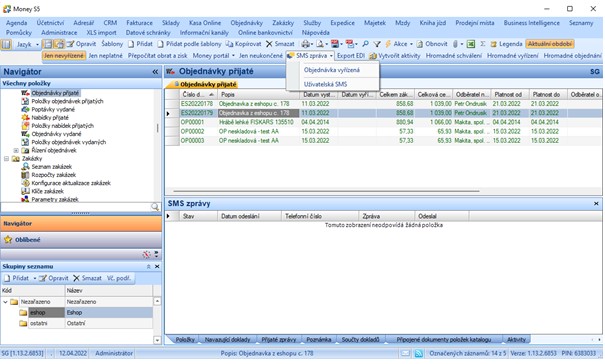This screenshot has height=364, width=605.
Task: Click the sigma sum icon
Action: 483,44
